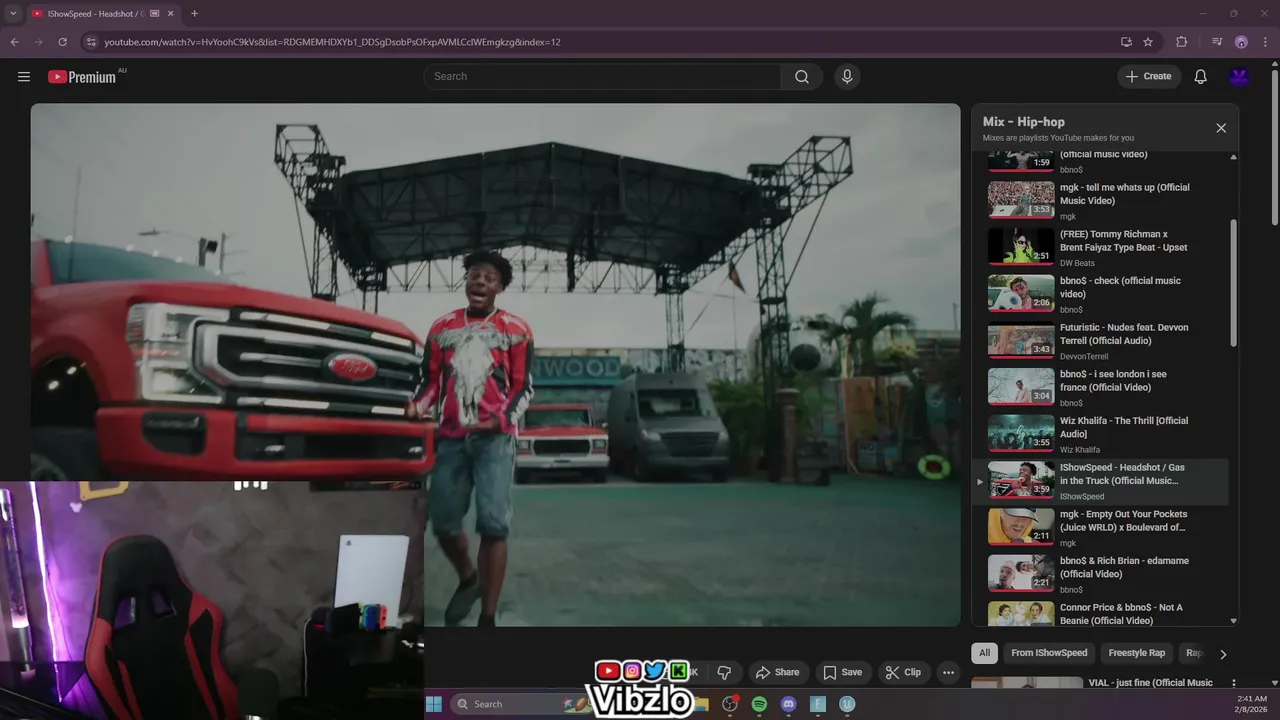This screenshot has width=1280, height=720.
Task: Play Wiz Khalifa - The Thrill
Action: (x=1100, y=434)
